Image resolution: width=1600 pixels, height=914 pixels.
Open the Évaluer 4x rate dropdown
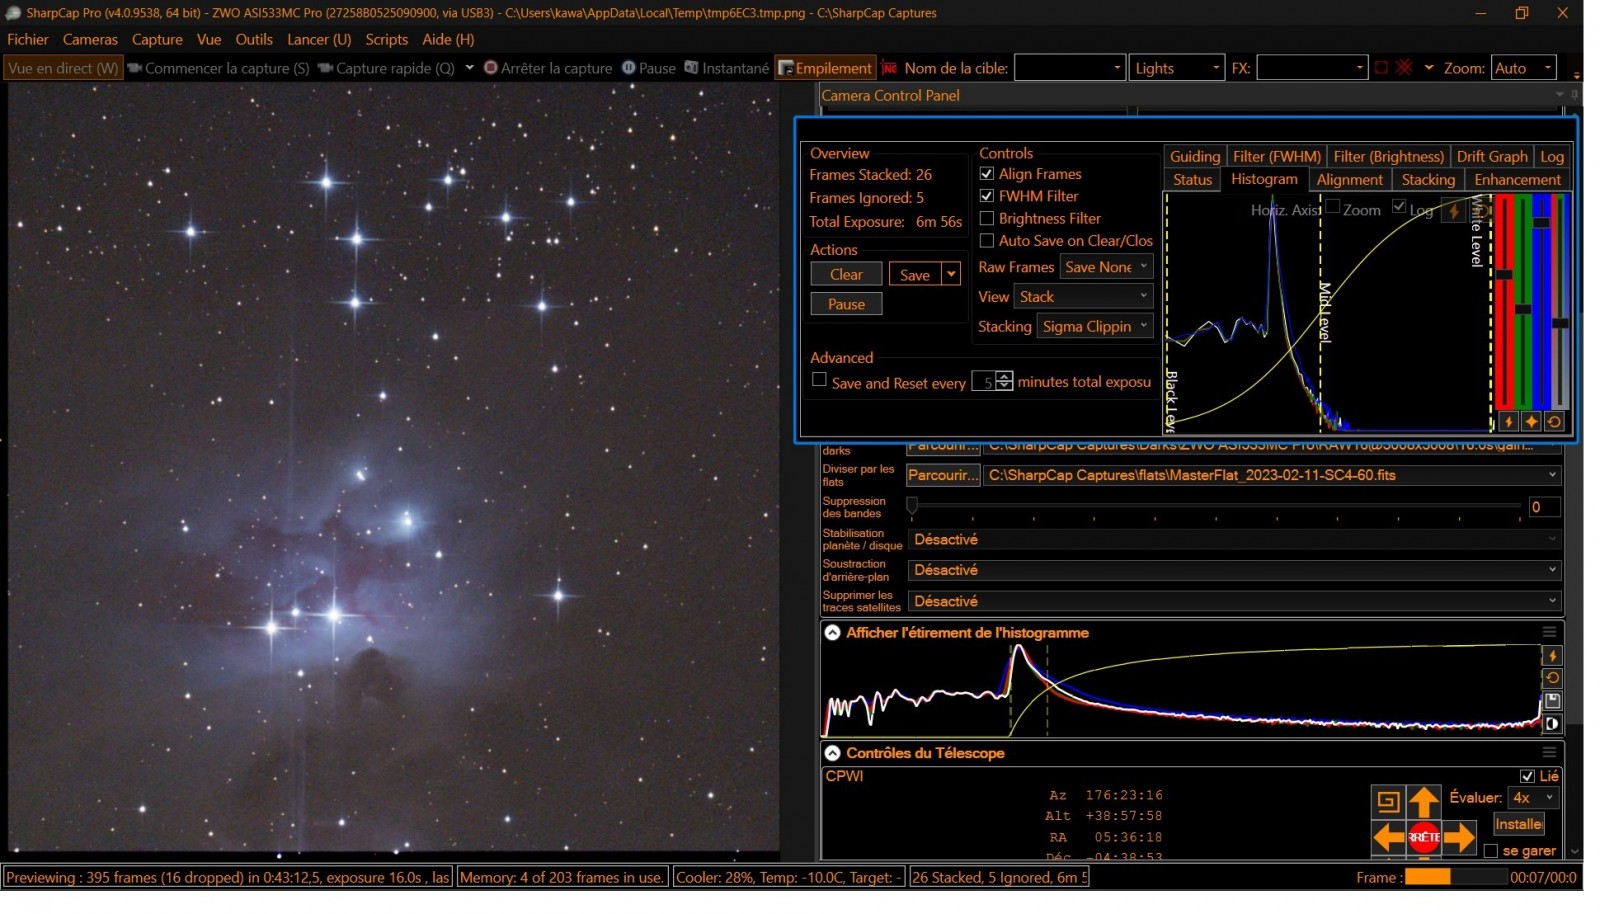[x=1533, y=798]
